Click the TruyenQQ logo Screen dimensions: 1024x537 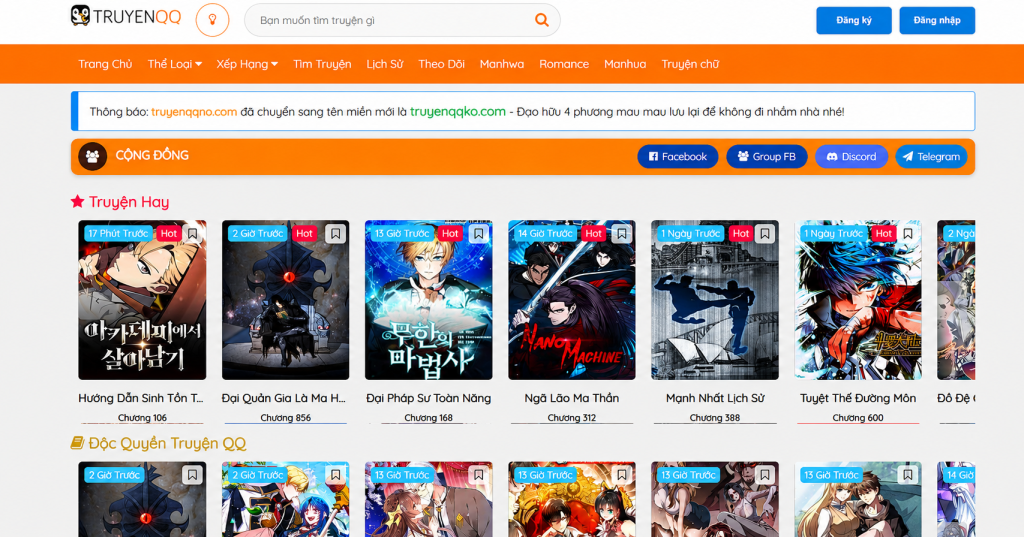(x=125, y=16)
